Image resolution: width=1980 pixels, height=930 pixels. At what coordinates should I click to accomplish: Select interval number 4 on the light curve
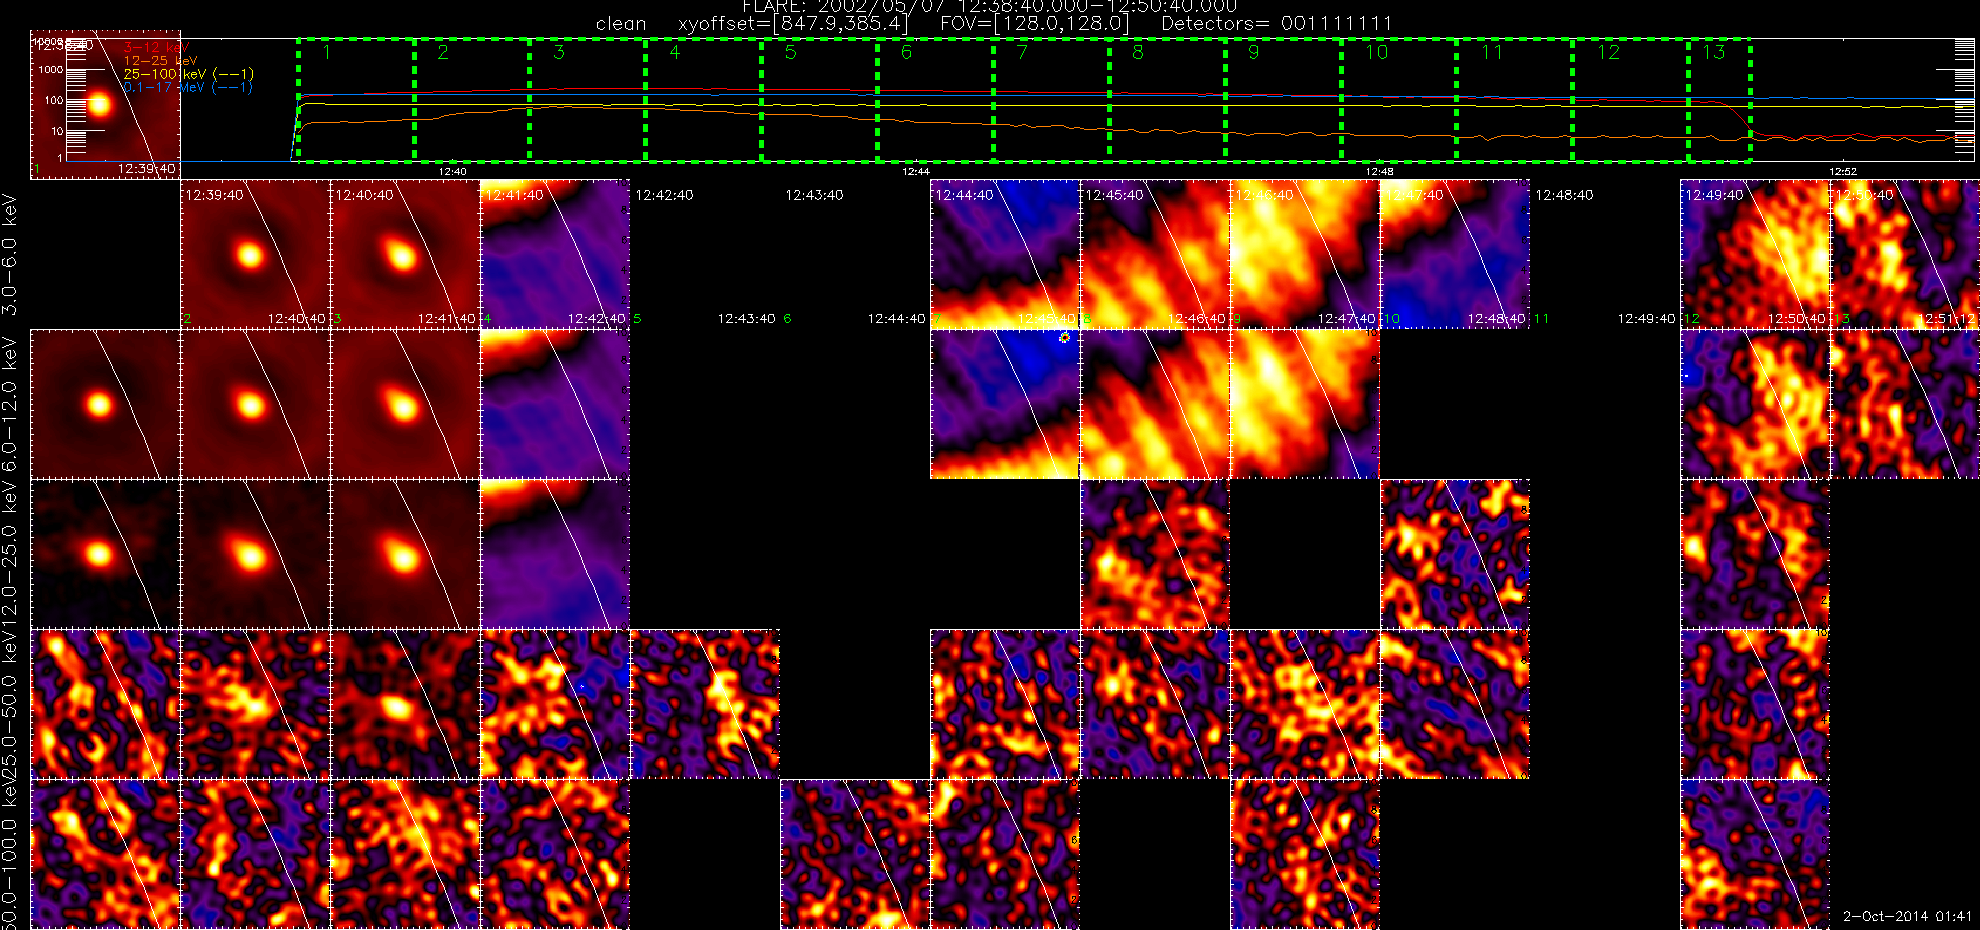(x=675, y=52)
